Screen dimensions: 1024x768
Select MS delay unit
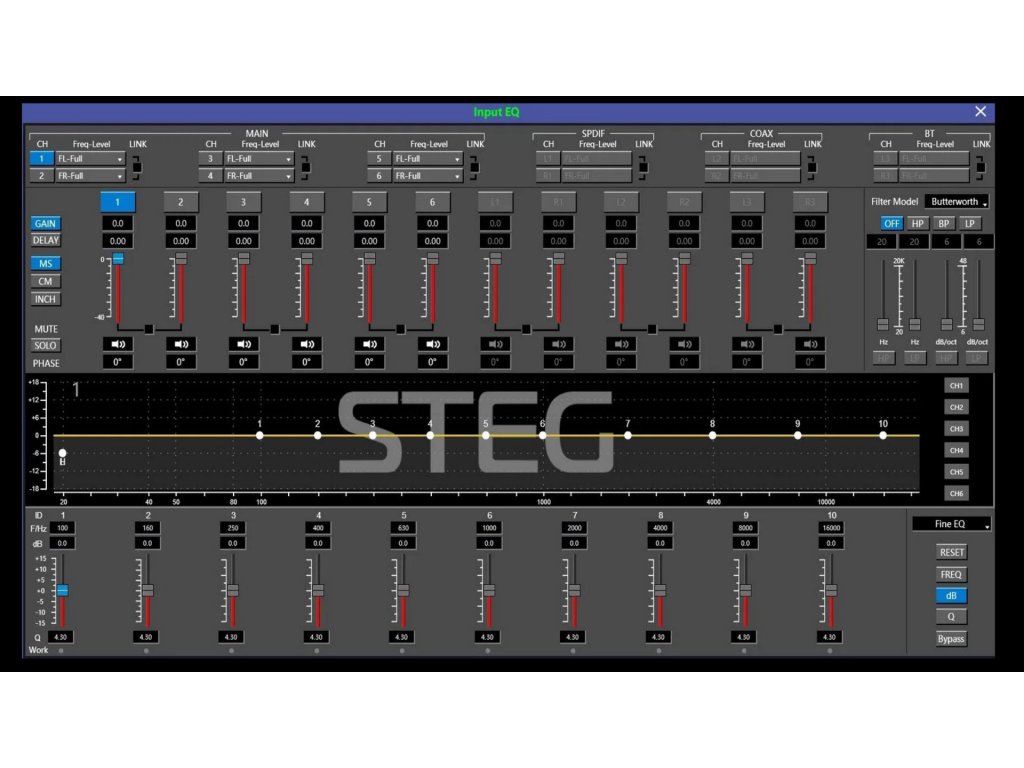pyautogui.click(x=45, y=264)
